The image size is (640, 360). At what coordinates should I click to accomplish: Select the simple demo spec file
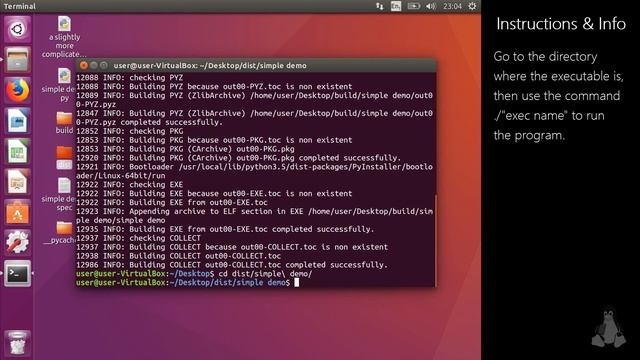[x=61, y=194]
